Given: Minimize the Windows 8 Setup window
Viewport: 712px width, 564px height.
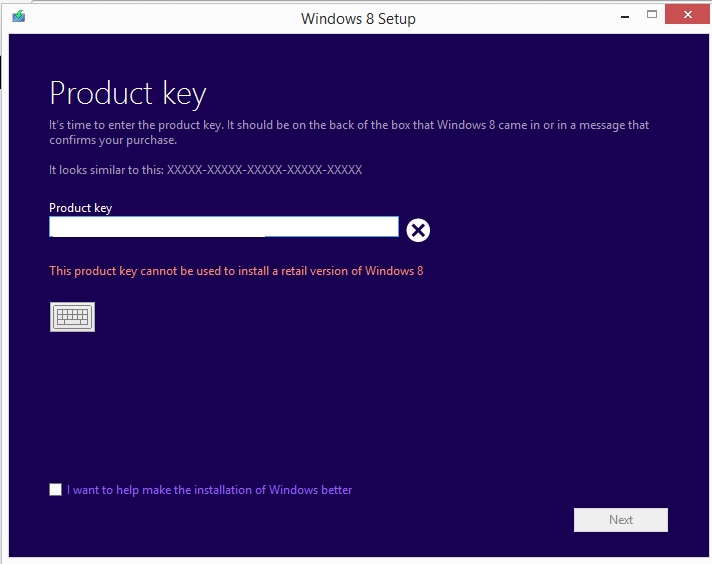Looking at the screenshot, I should (x=625, y=17).
